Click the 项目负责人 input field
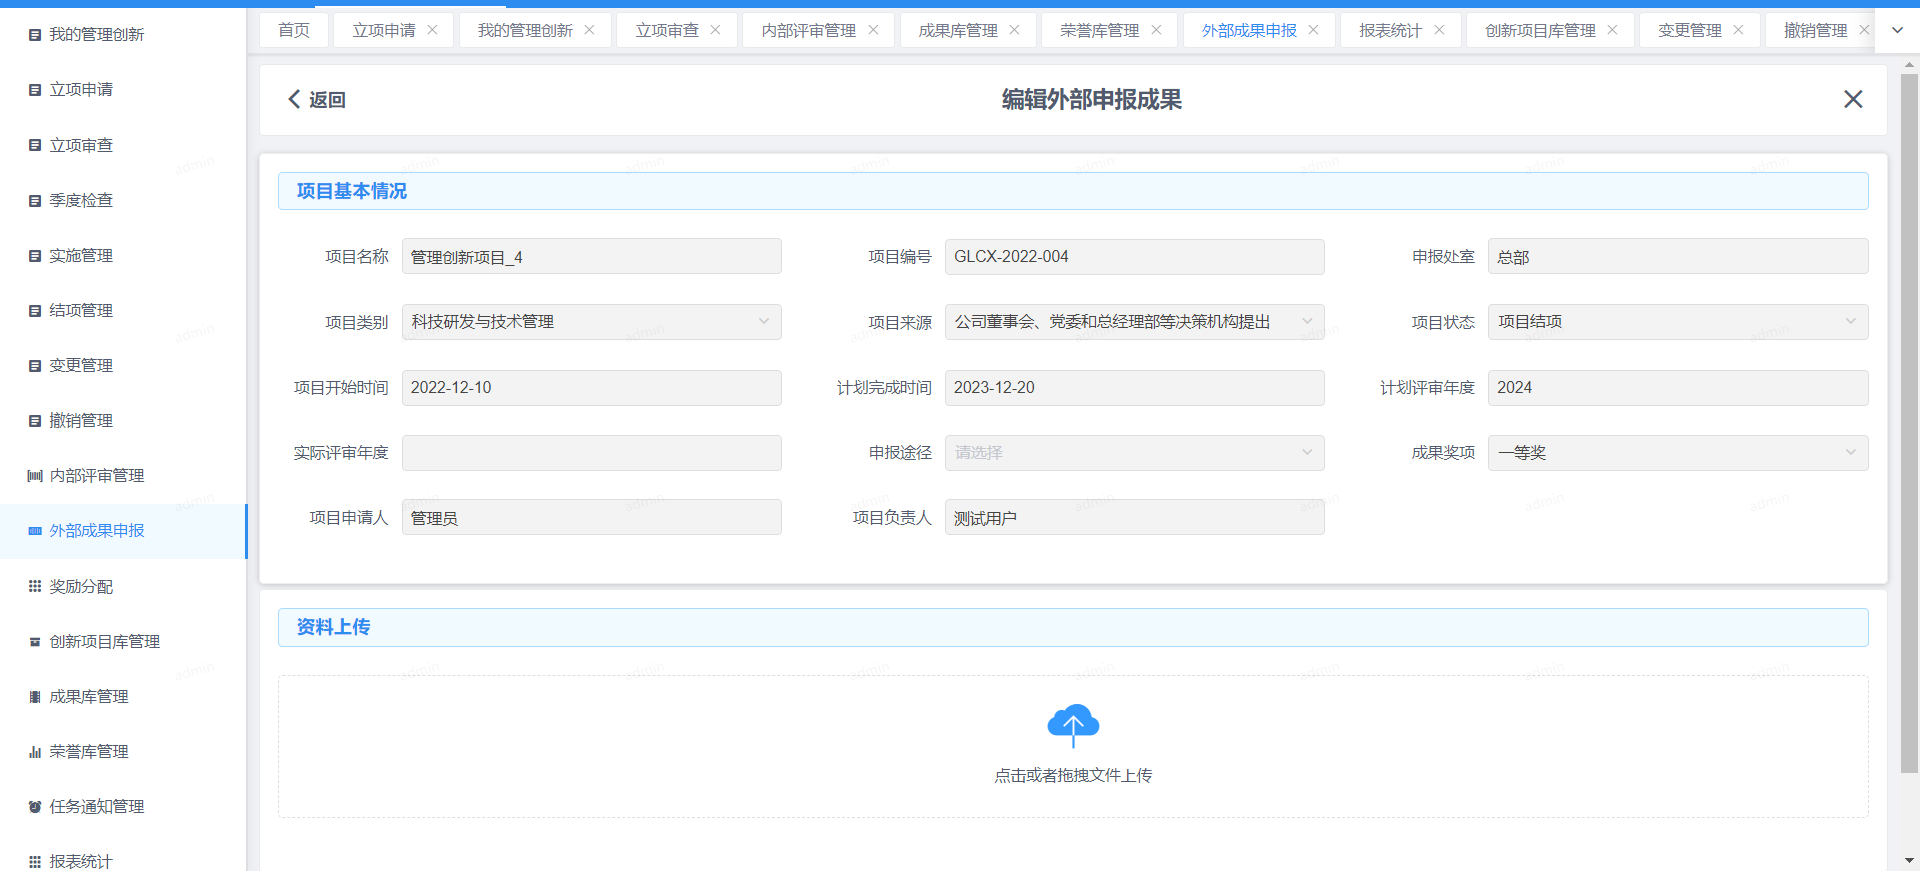Image resolution: width=1920 pixels, height=871 pixels. (1135, 518)
